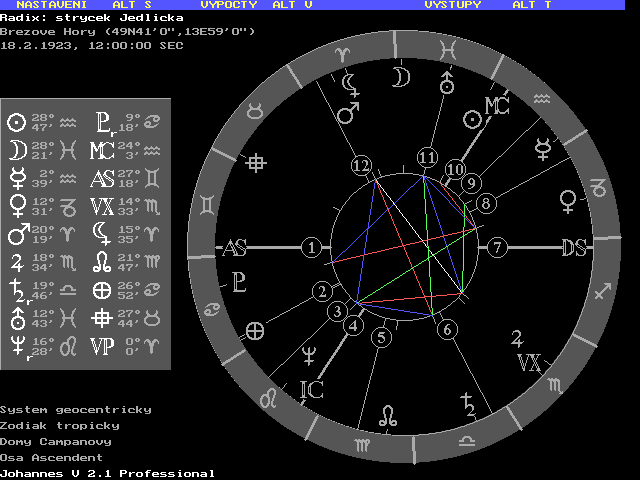Viewport: 640px width, 480px height.
Task: Select the Mercury row symbol in left table
Action: [x=16, y=178]
